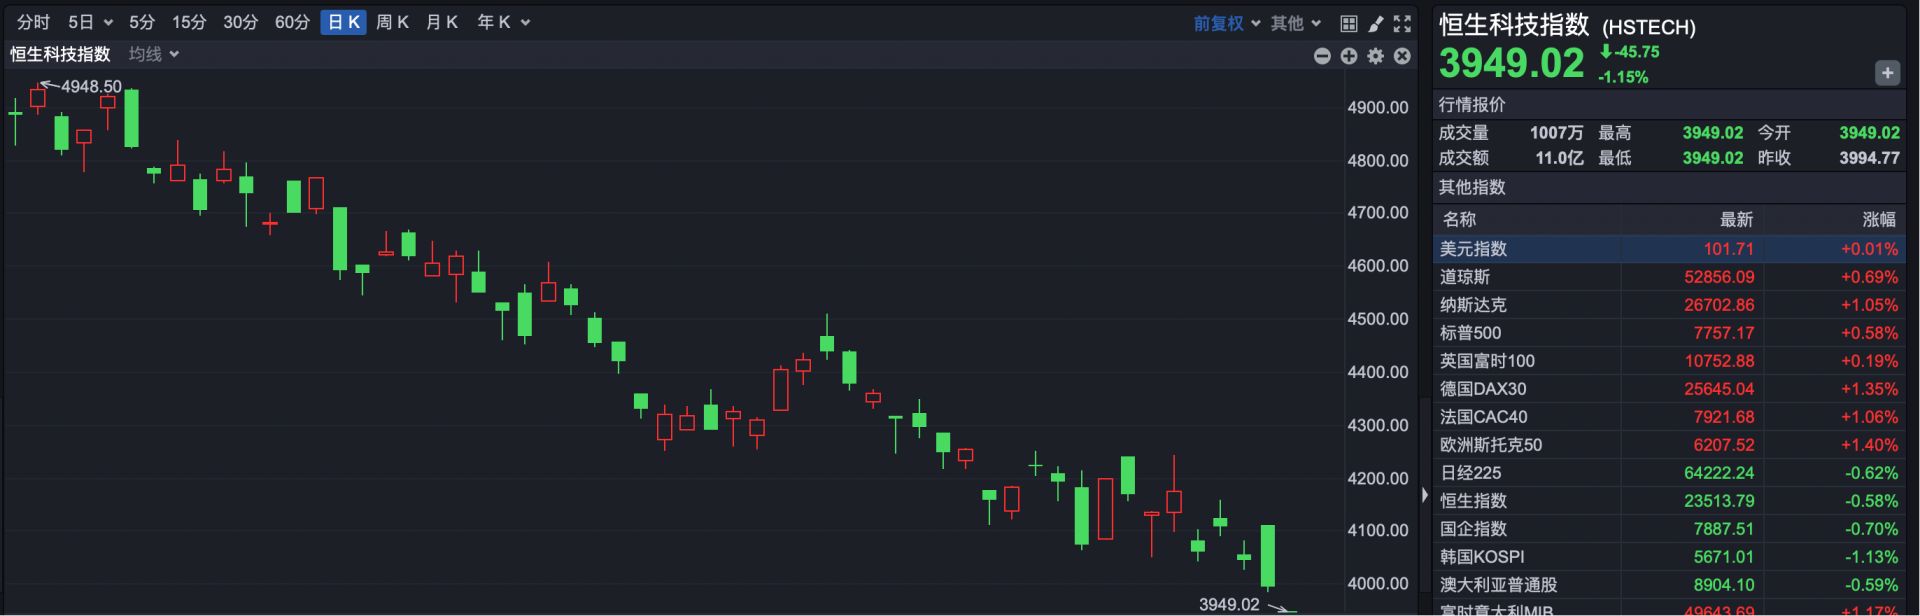This screenshot has width=1920, height=616.
Task: Open the 前复权 adjustment dropdown
Action: [1226, 23]
